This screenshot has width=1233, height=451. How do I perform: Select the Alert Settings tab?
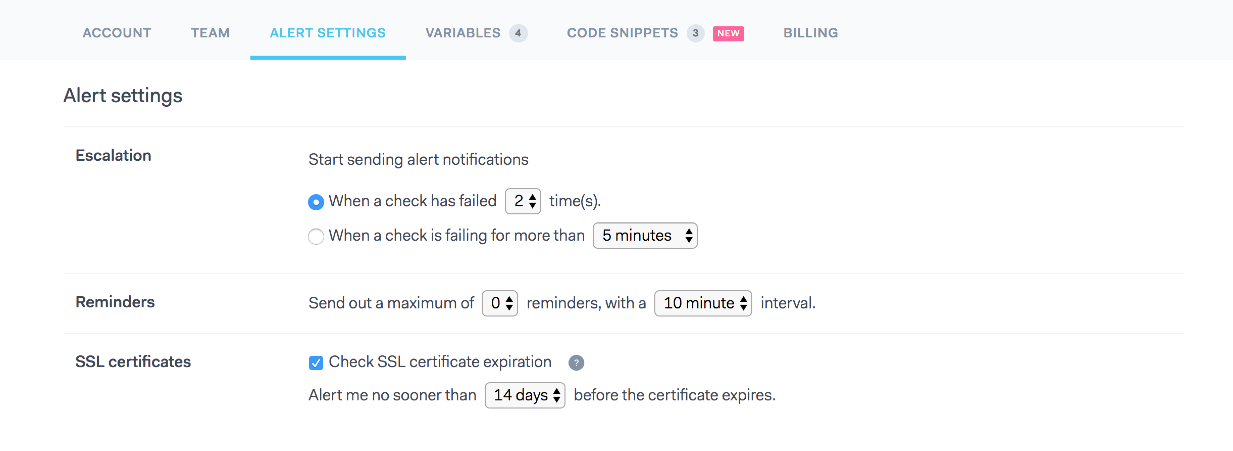click(x=327, y=33)
